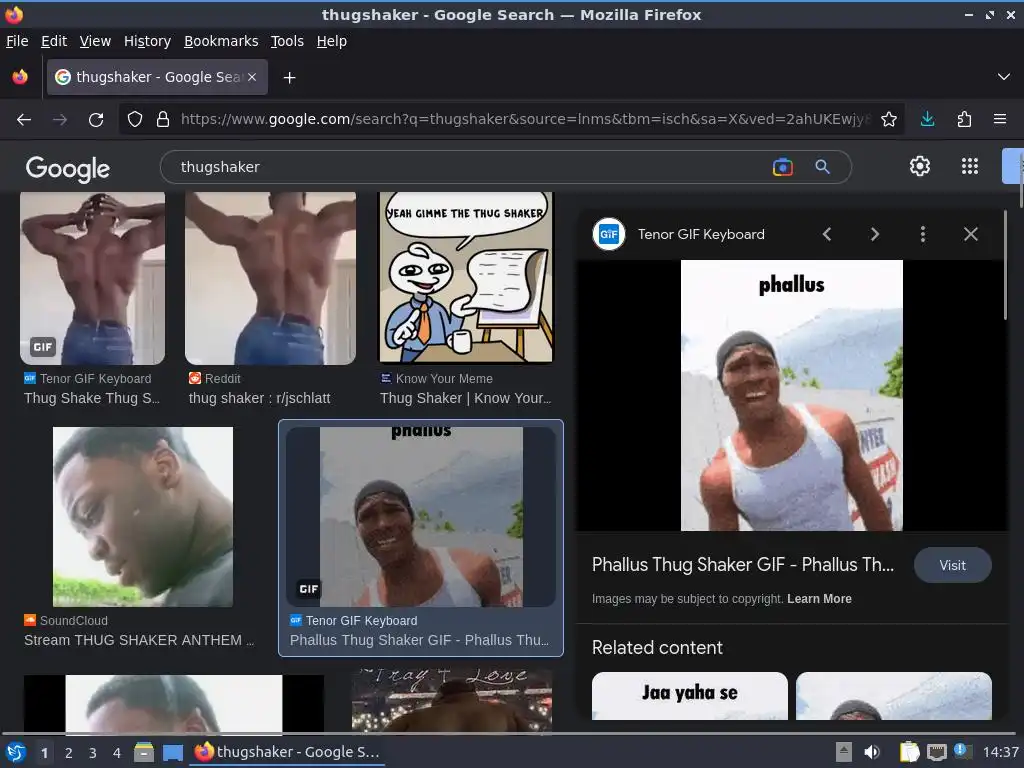Bookmark this page with the star icon

point(889,120)
